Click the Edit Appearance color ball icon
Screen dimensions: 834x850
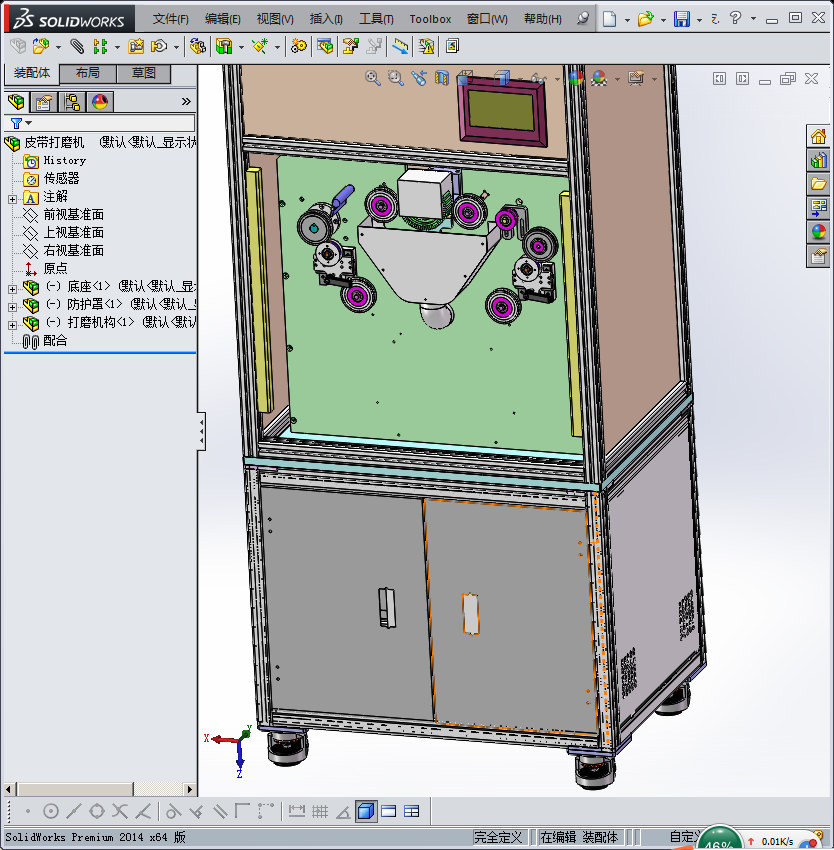576,79
